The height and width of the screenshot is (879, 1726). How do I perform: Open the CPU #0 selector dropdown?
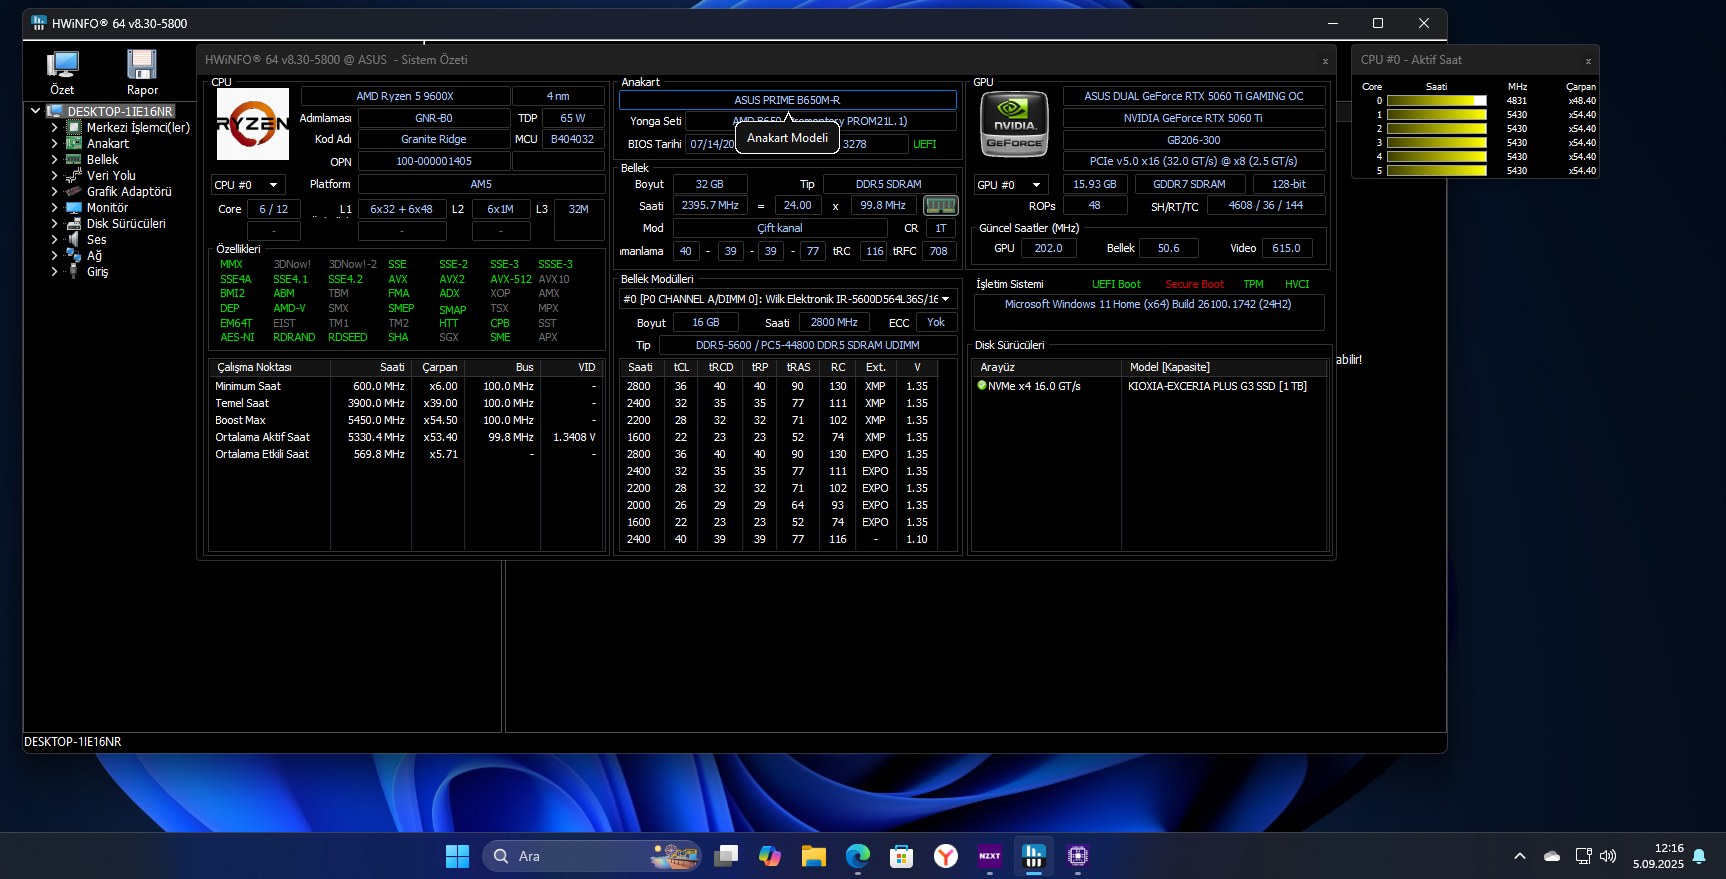click(249, 185)
